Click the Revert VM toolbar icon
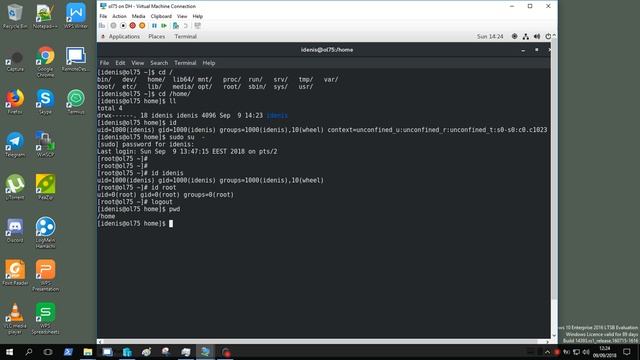This screenshot has width=640, height=360. (x=186, y=26)
